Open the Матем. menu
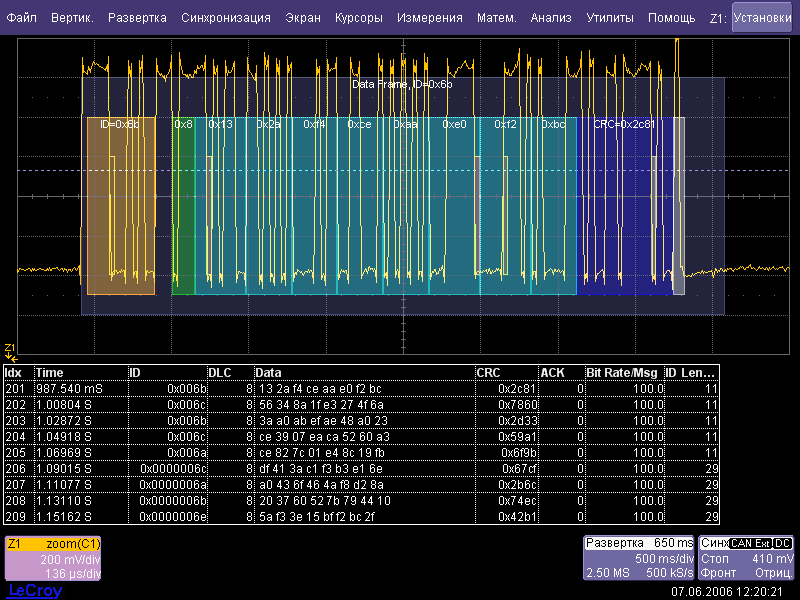The width and height of the screenshot is (800, 600). point(496,18)
